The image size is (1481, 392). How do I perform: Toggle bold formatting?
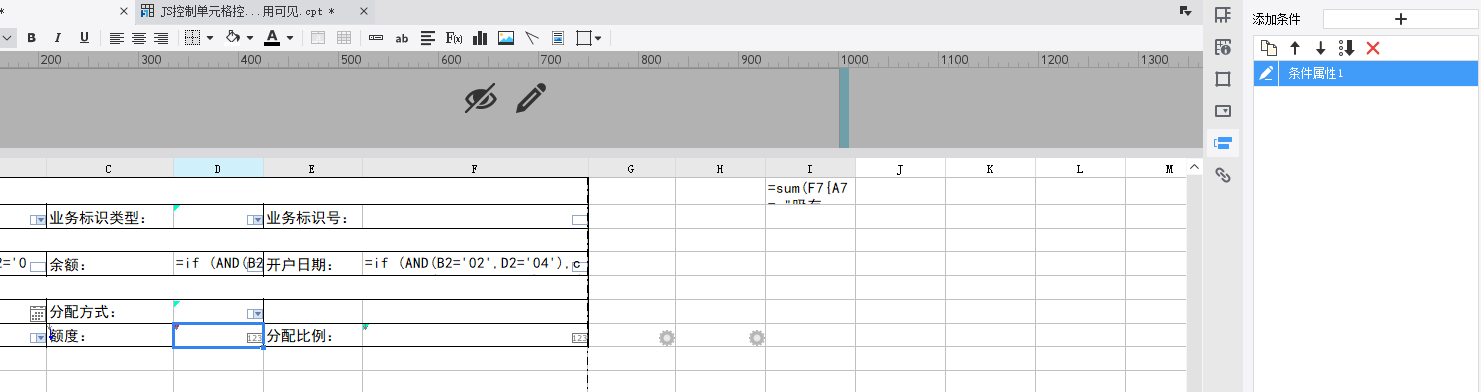[31, 38]
